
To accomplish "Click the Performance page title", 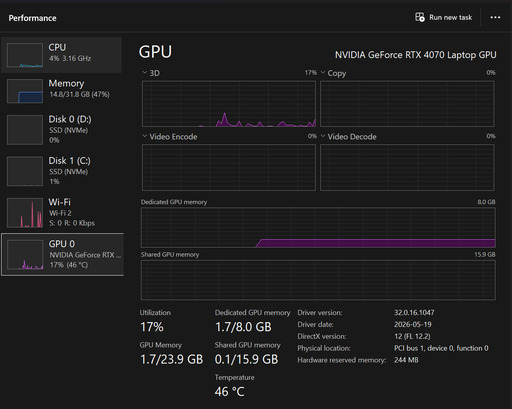I will coord(32,18).
